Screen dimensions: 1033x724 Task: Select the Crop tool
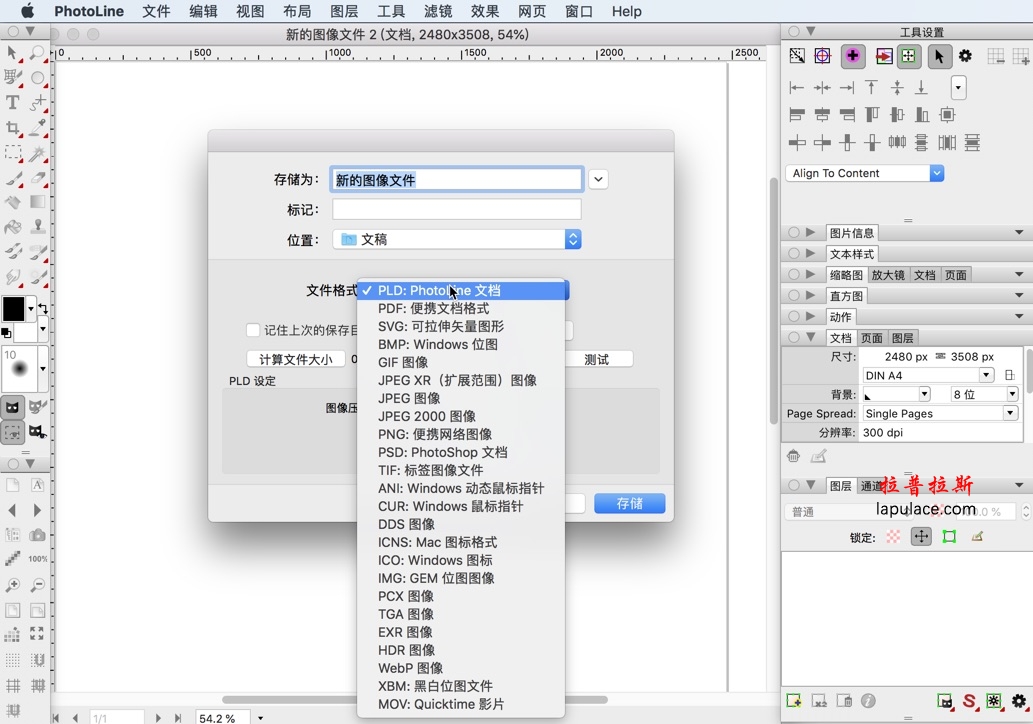[x=12, y=128]
